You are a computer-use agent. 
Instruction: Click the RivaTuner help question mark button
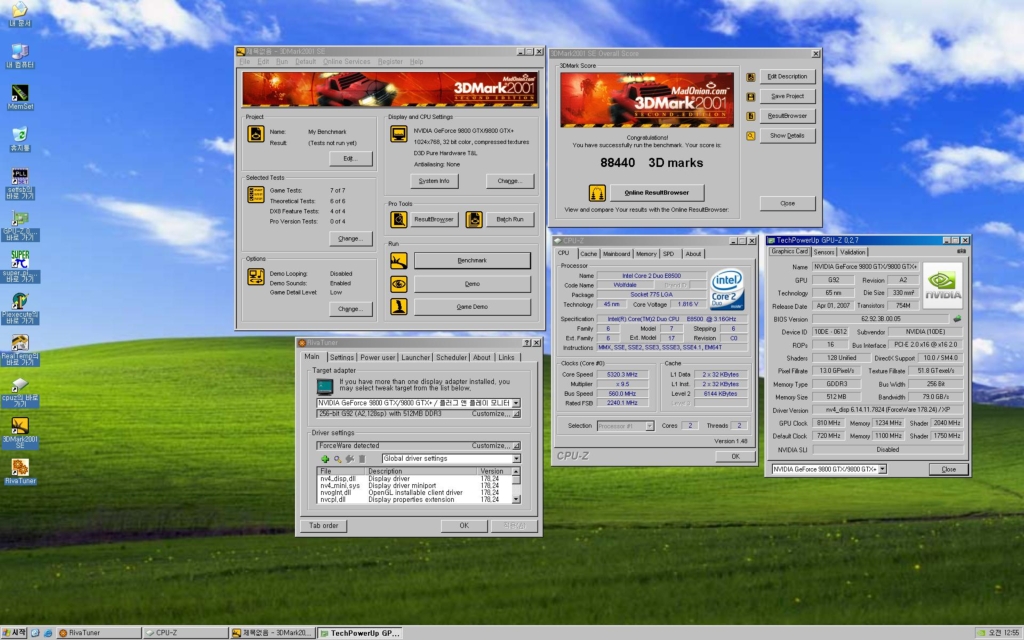527,343
